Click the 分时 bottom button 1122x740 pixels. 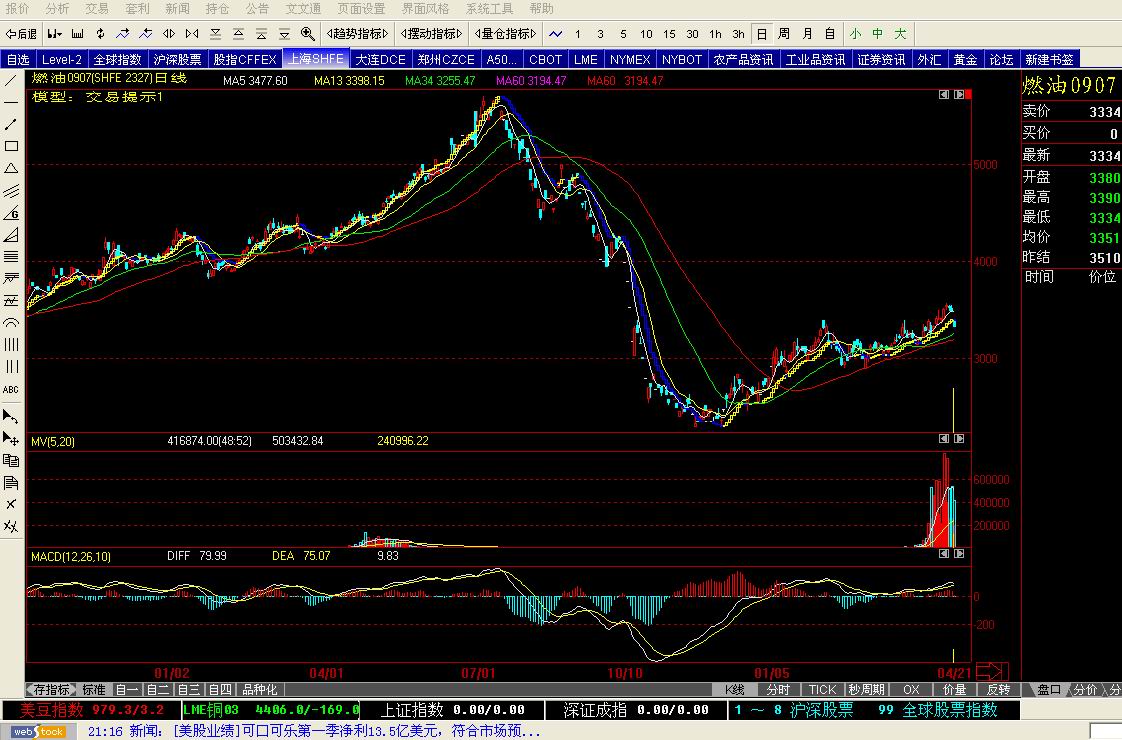(778, 689)
